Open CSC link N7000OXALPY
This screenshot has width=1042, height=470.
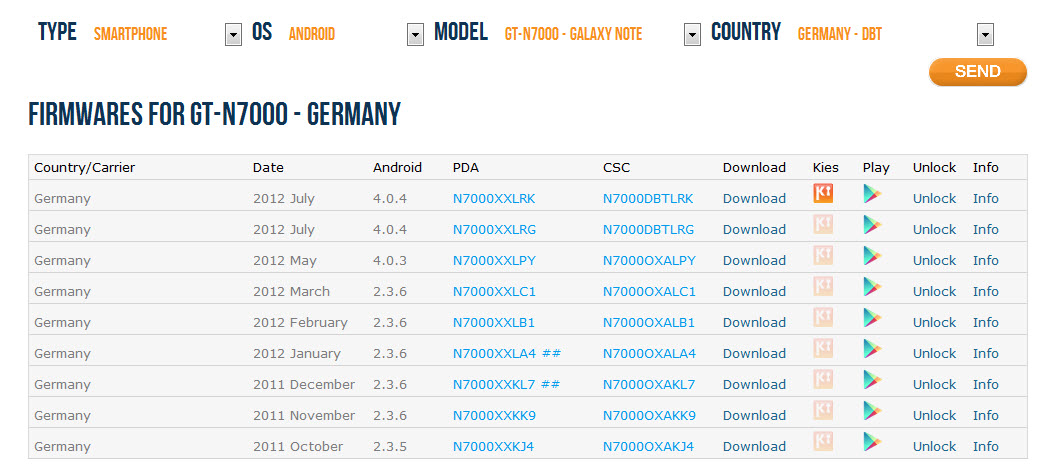pos(649,261)
